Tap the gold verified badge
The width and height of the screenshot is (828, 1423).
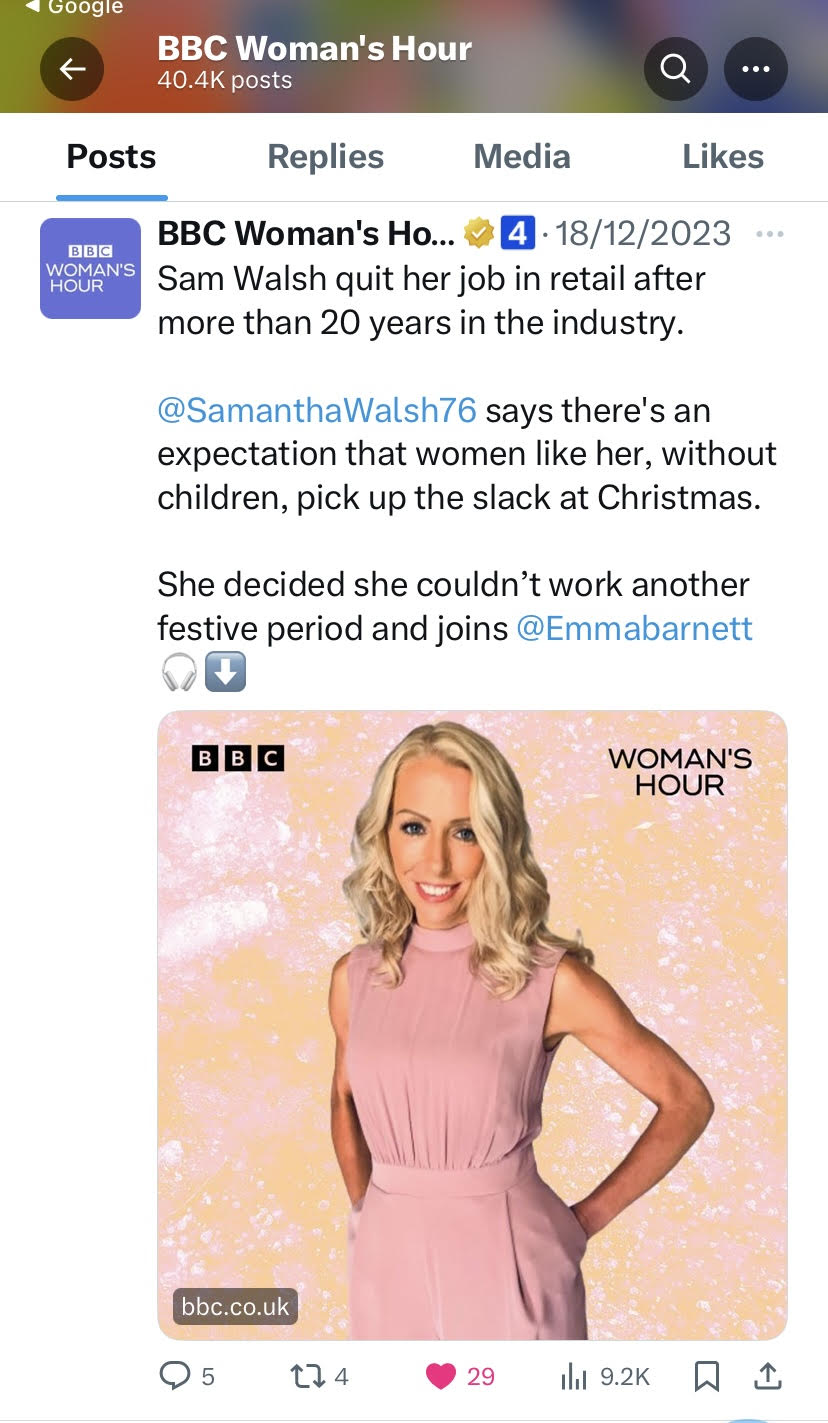pos(480,235)
